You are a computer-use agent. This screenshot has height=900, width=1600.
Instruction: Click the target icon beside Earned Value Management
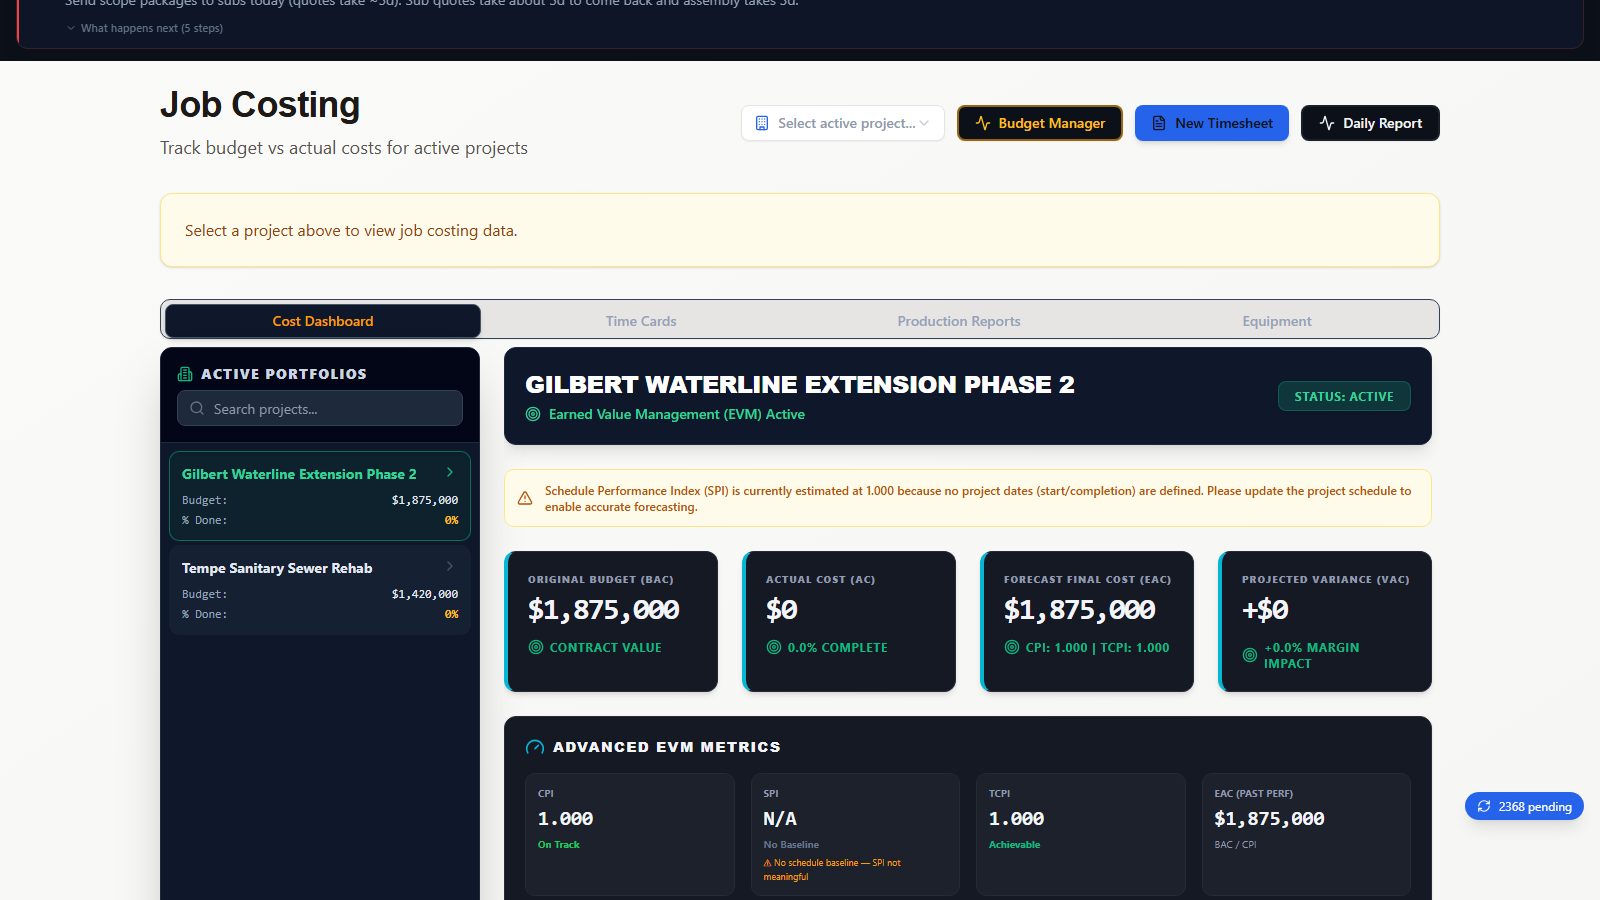[x=533, y=414]
